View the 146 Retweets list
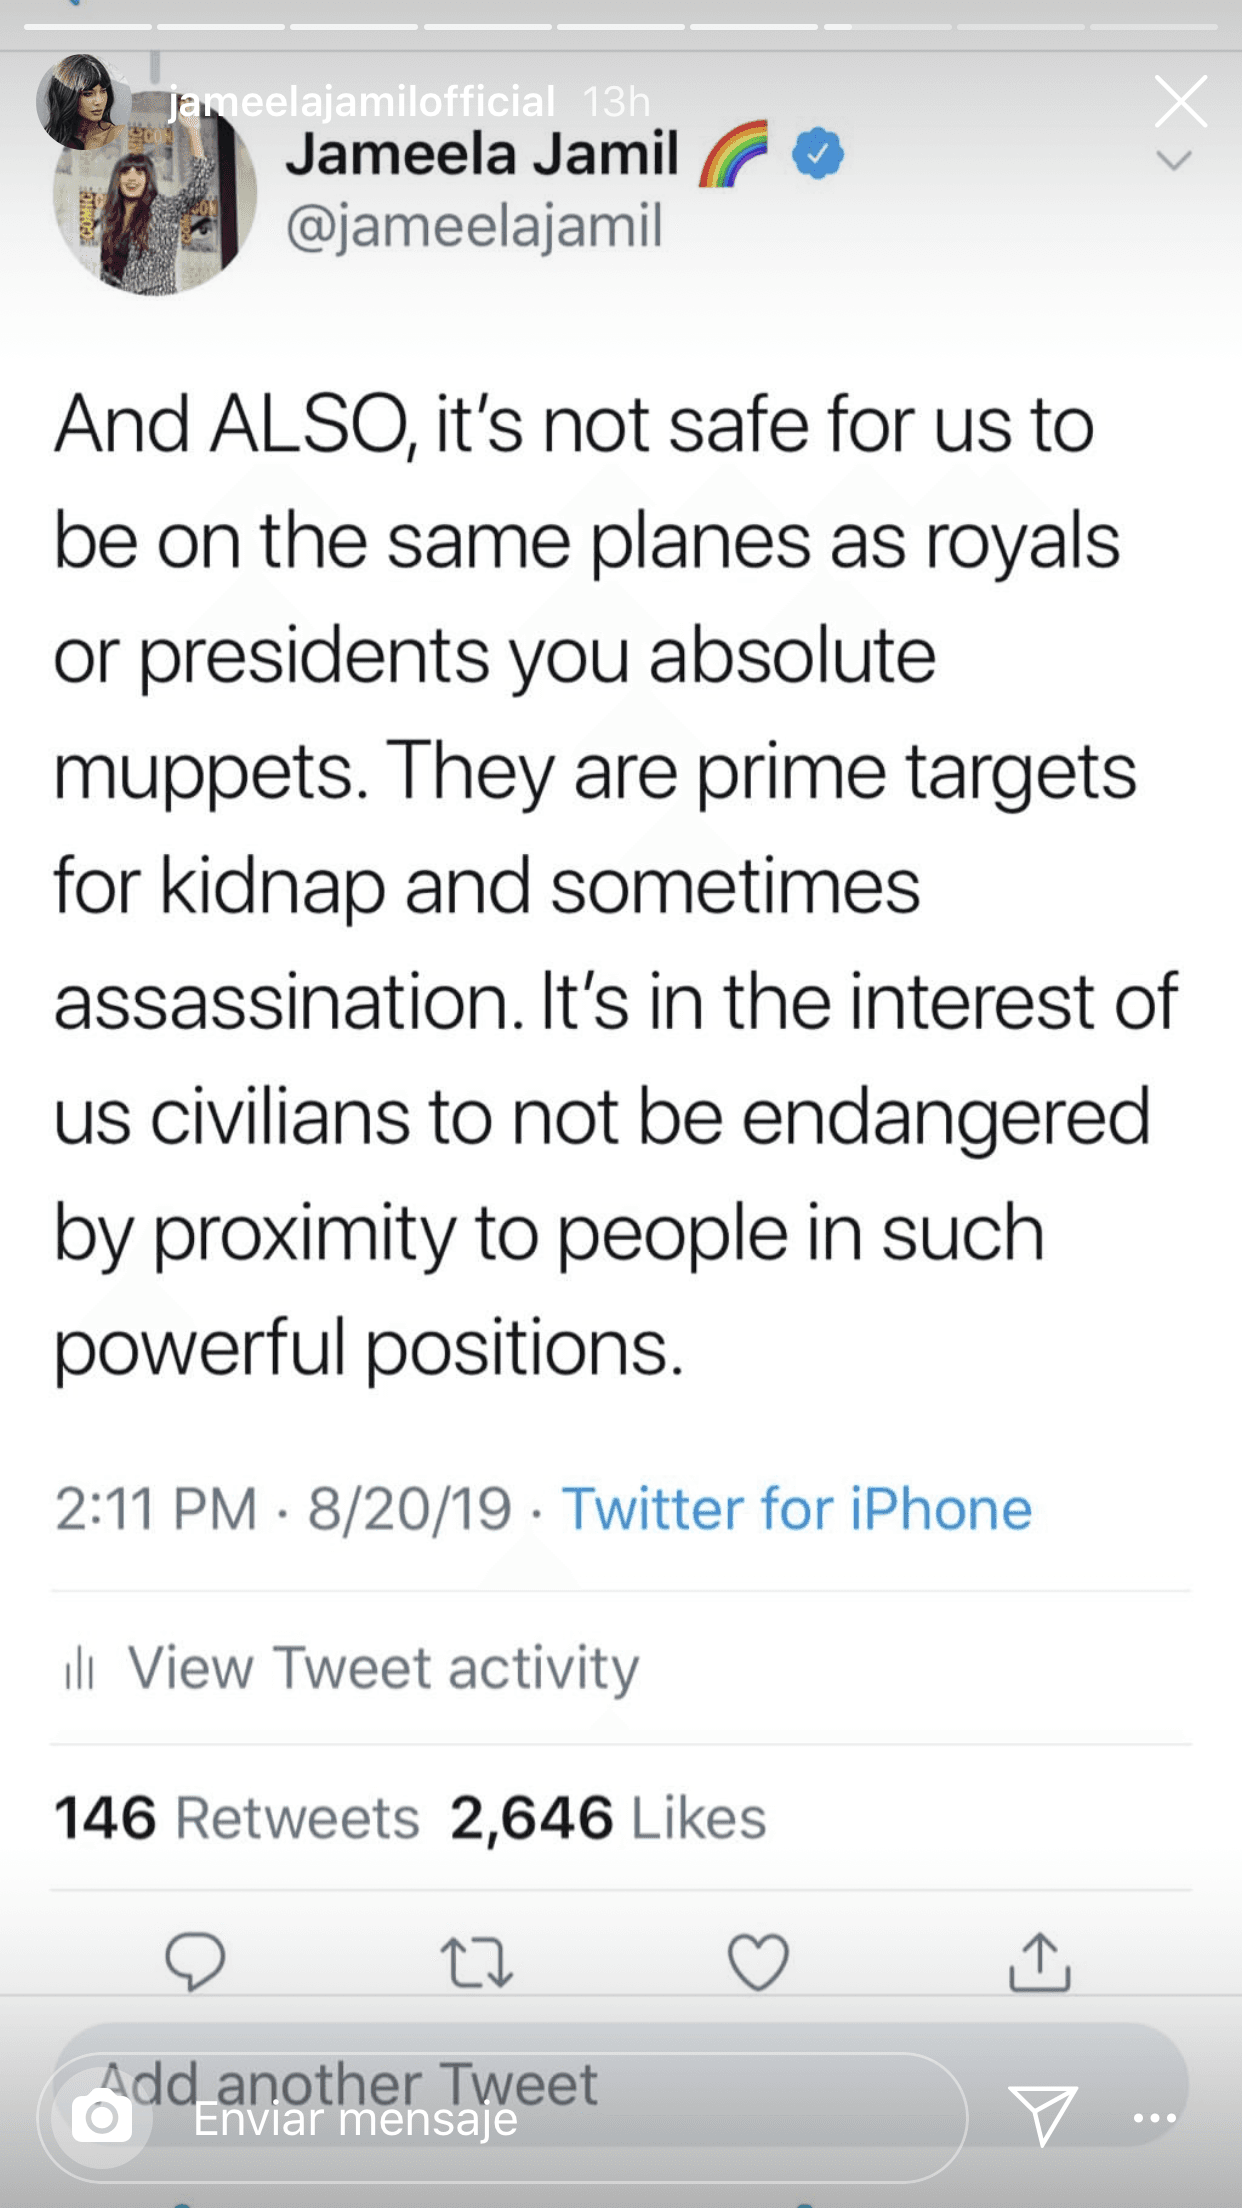The height and width of the screenshot is (2208, 1242). (x=237, y=1817)
